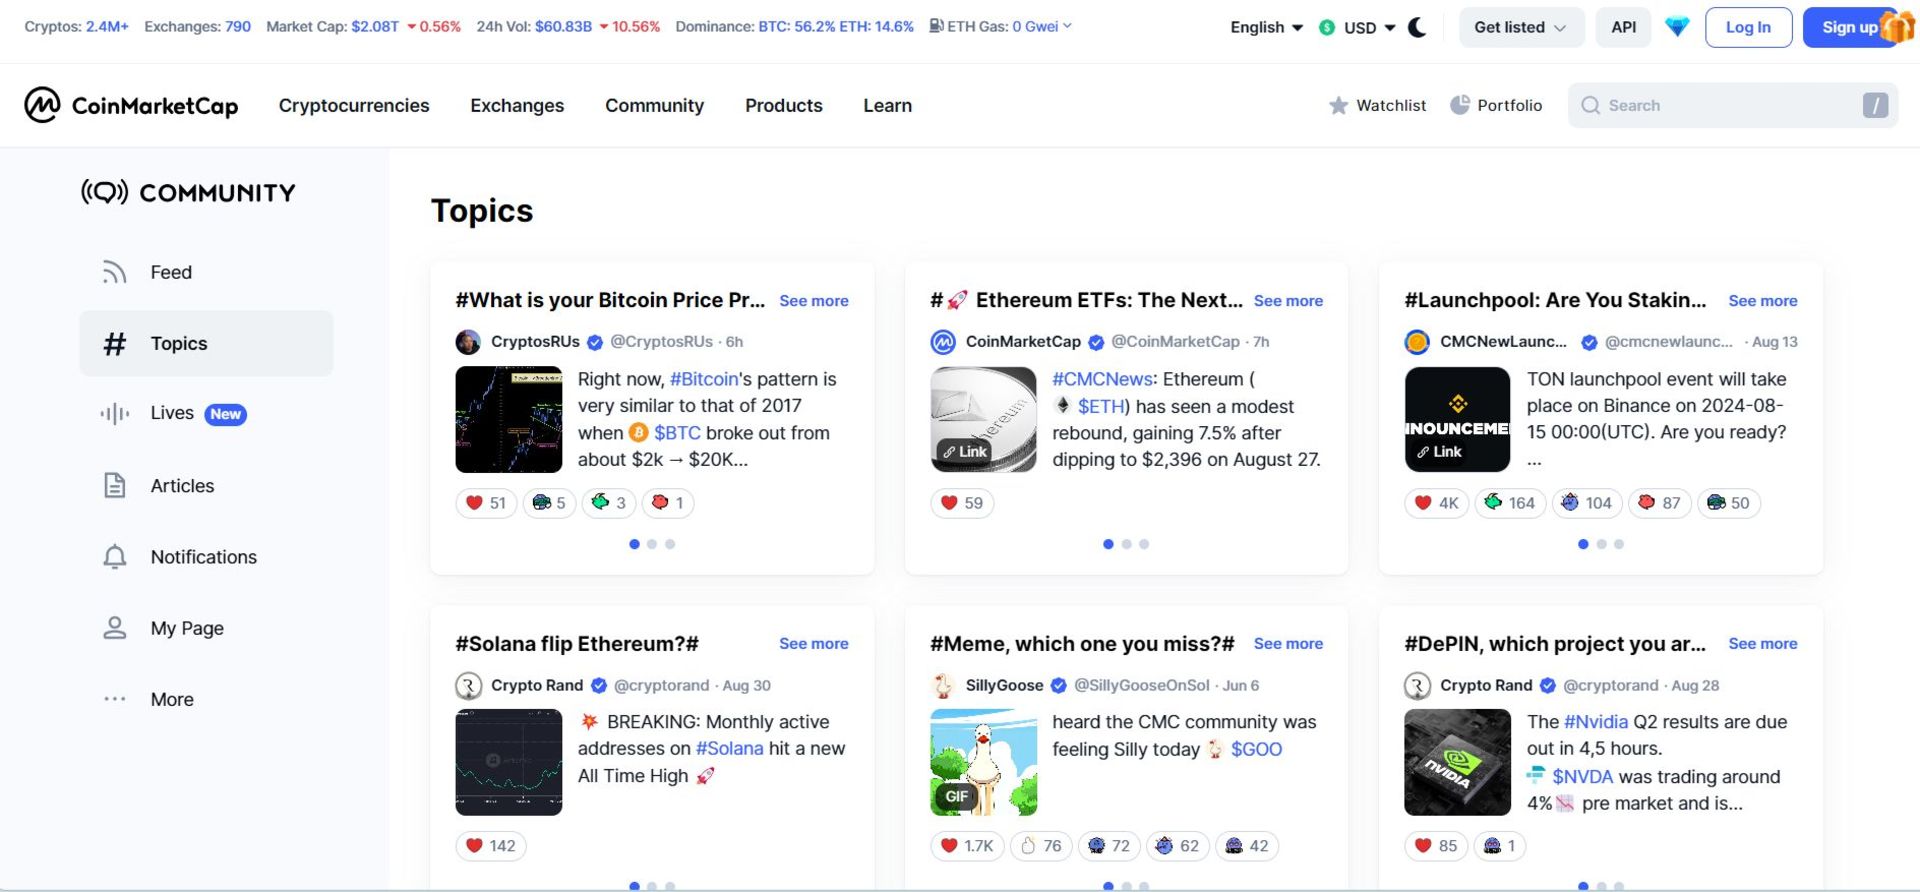Expand the Get listed dropdown
The width and height of the screenshot is (1920, 892).
(1520, 27)
